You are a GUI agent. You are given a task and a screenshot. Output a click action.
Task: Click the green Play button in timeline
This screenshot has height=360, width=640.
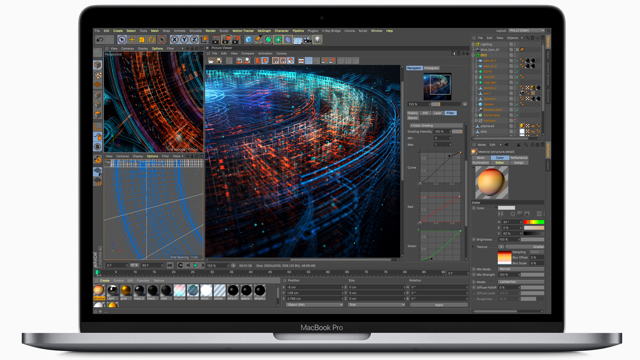point(195,265)
